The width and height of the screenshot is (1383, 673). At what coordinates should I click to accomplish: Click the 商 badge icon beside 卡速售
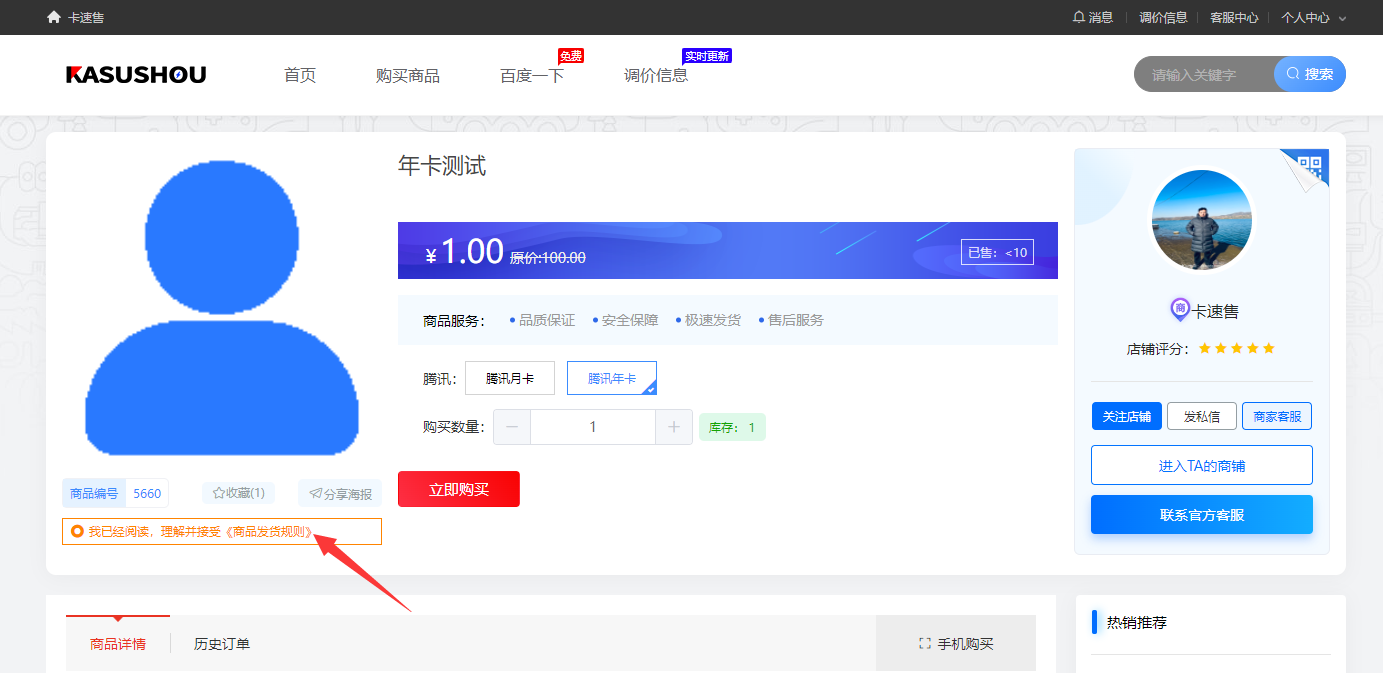pyautogui.click(x=1180, y=310)
